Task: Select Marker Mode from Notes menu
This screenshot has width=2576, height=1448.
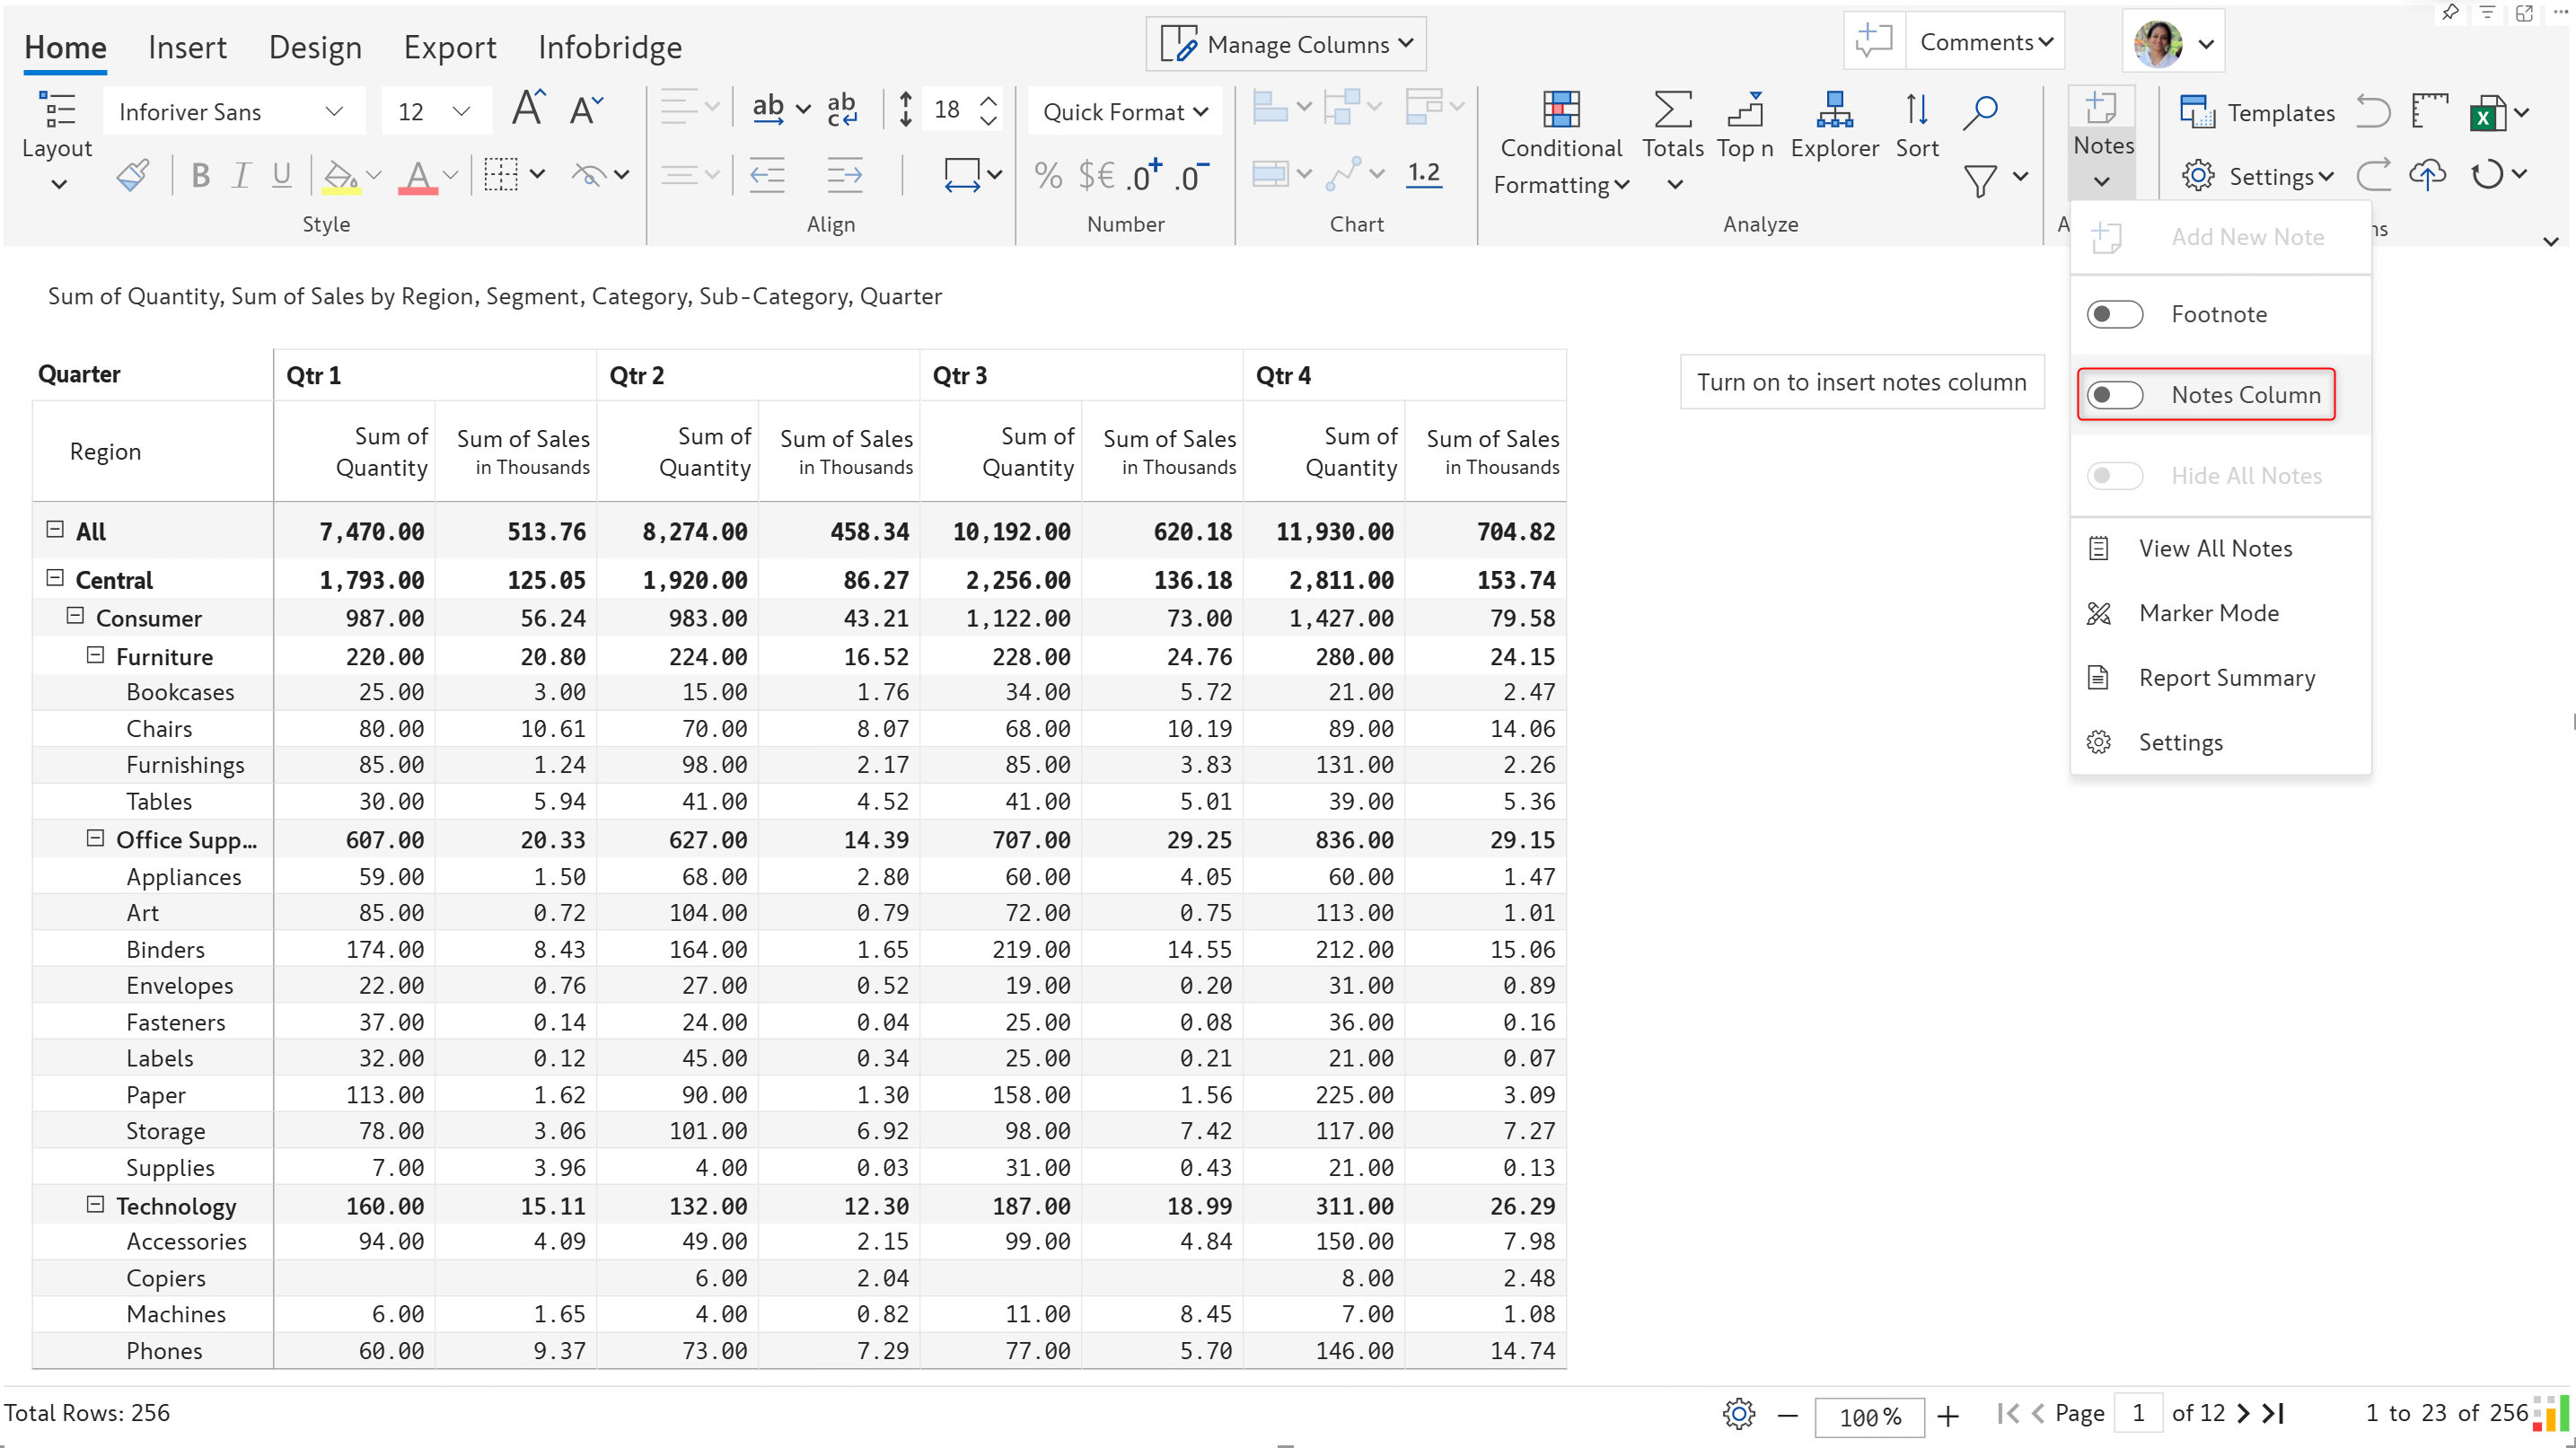Action: pyautogui.click(x=2208, y=613)
